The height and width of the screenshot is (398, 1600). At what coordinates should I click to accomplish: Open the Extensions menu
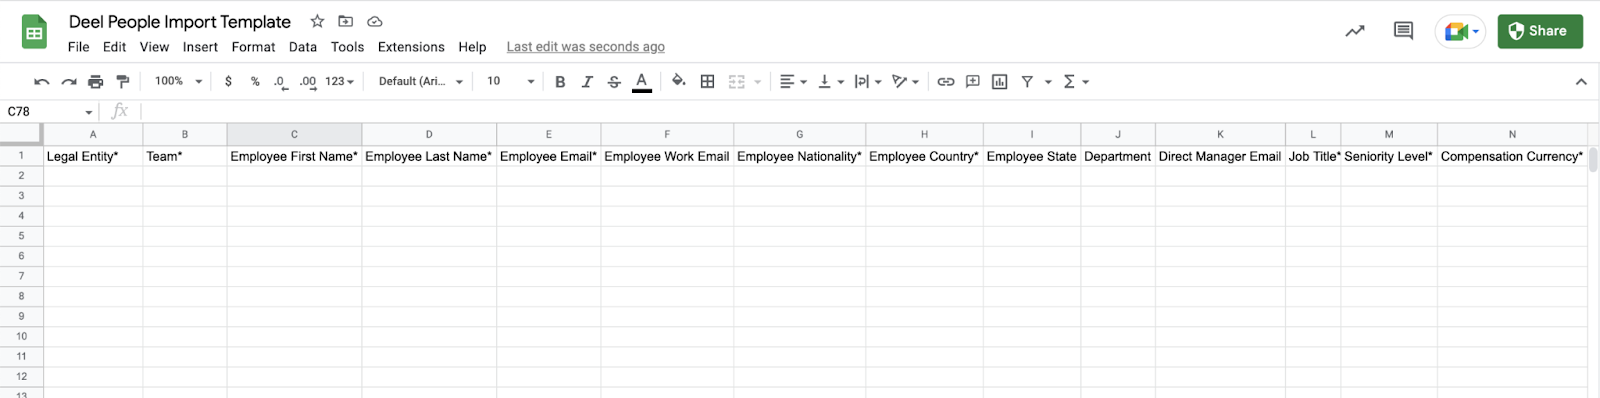[x=411, y=47]
